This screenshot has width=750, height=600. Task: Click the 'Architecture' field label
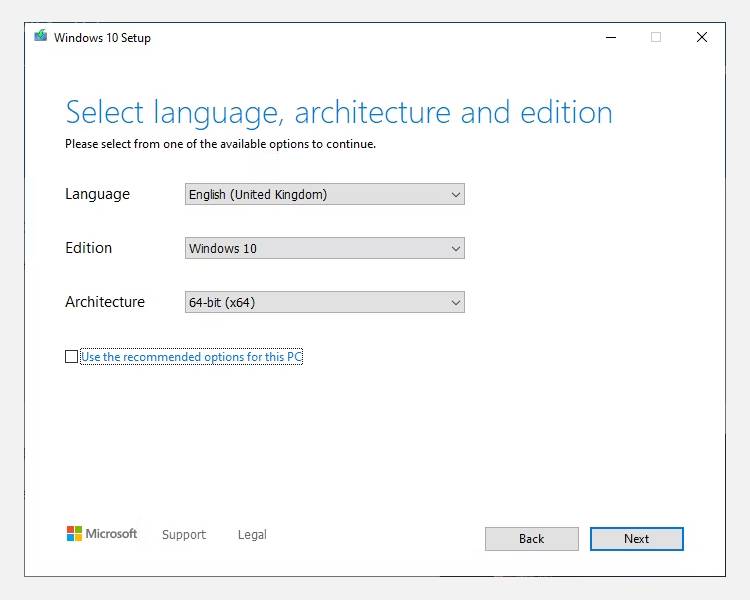tap(105, 302)
